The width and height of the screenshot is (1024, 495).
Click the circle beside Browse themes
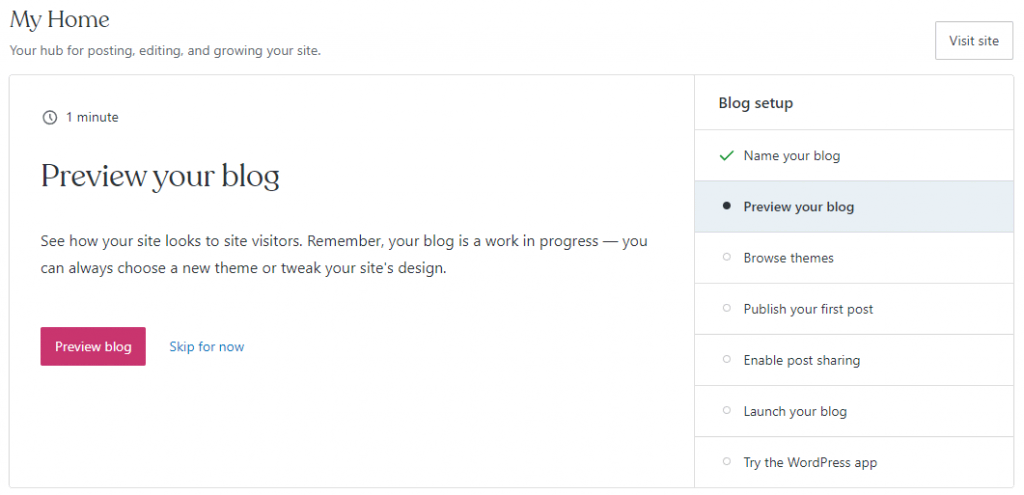tap(726, 258)
